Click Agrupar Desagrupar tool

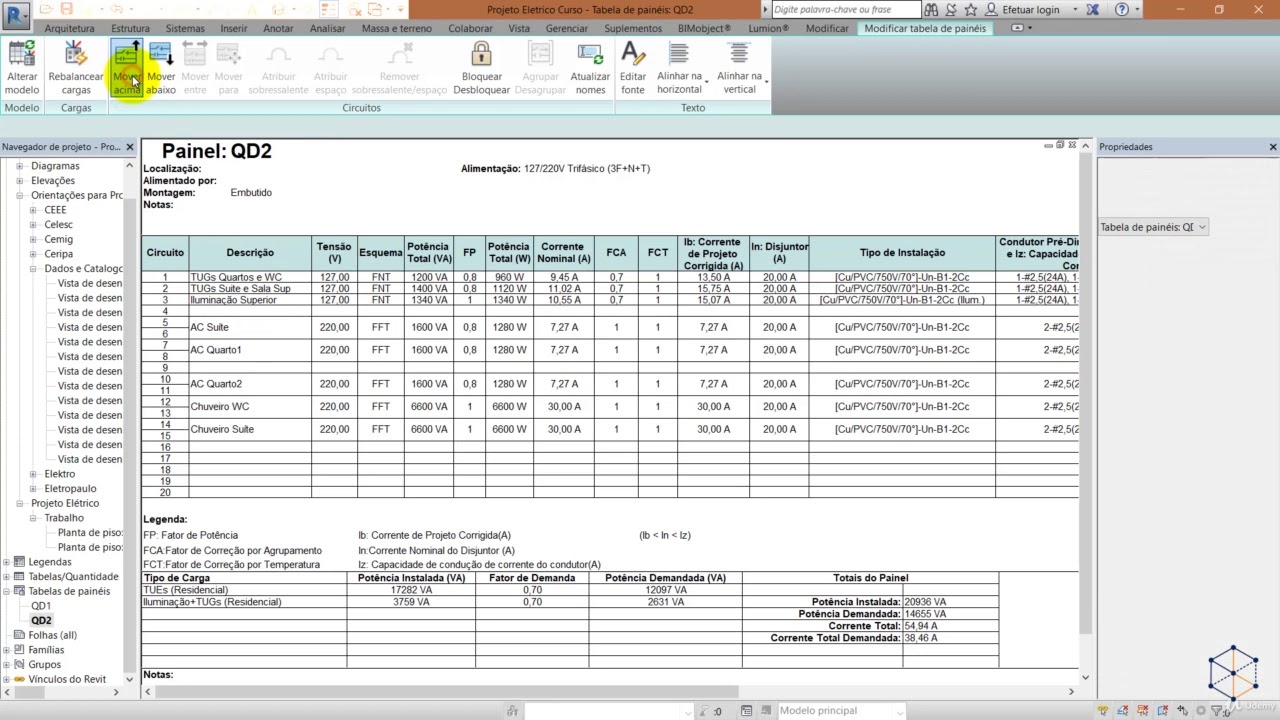[540, 68]
